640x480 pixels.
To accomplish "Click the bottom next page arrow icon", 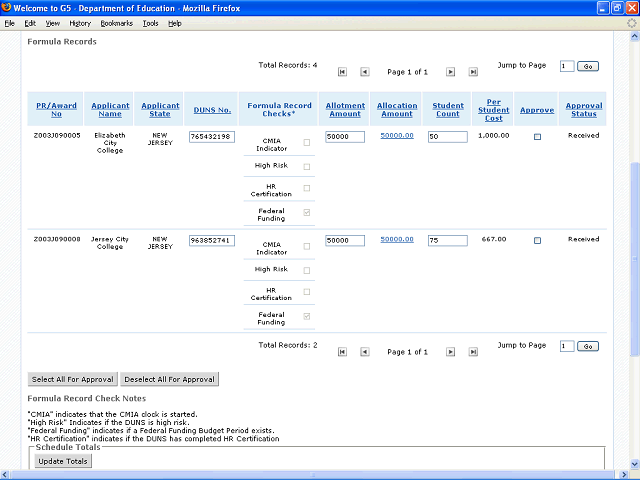I will 450,352.
